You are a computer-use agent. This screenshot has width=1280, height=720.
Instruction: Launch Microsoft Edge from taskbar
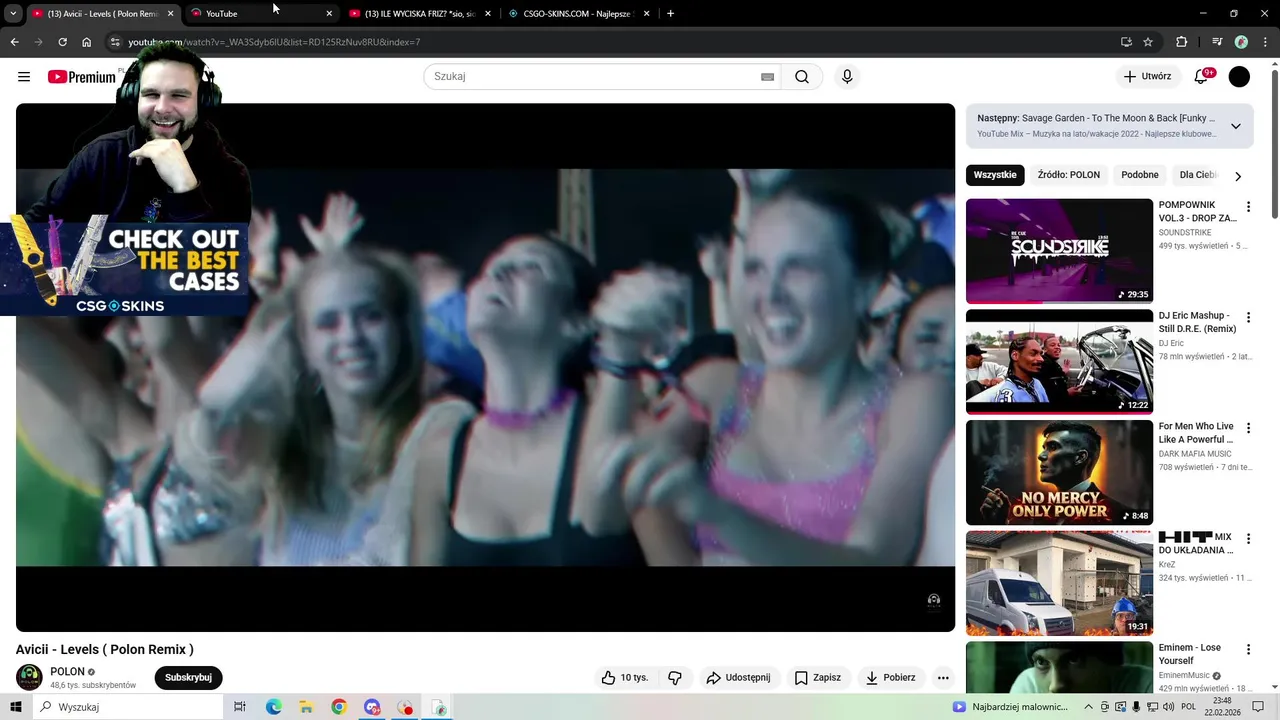click(x=273, y=707)
